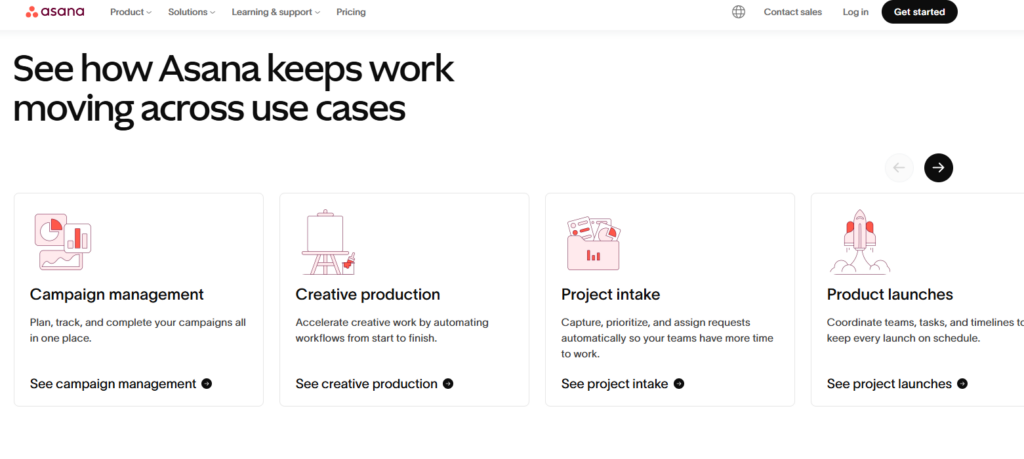The image size is (1024, 459).
Task: Click the previous arrow carousel button
Action: click(899, 168)
